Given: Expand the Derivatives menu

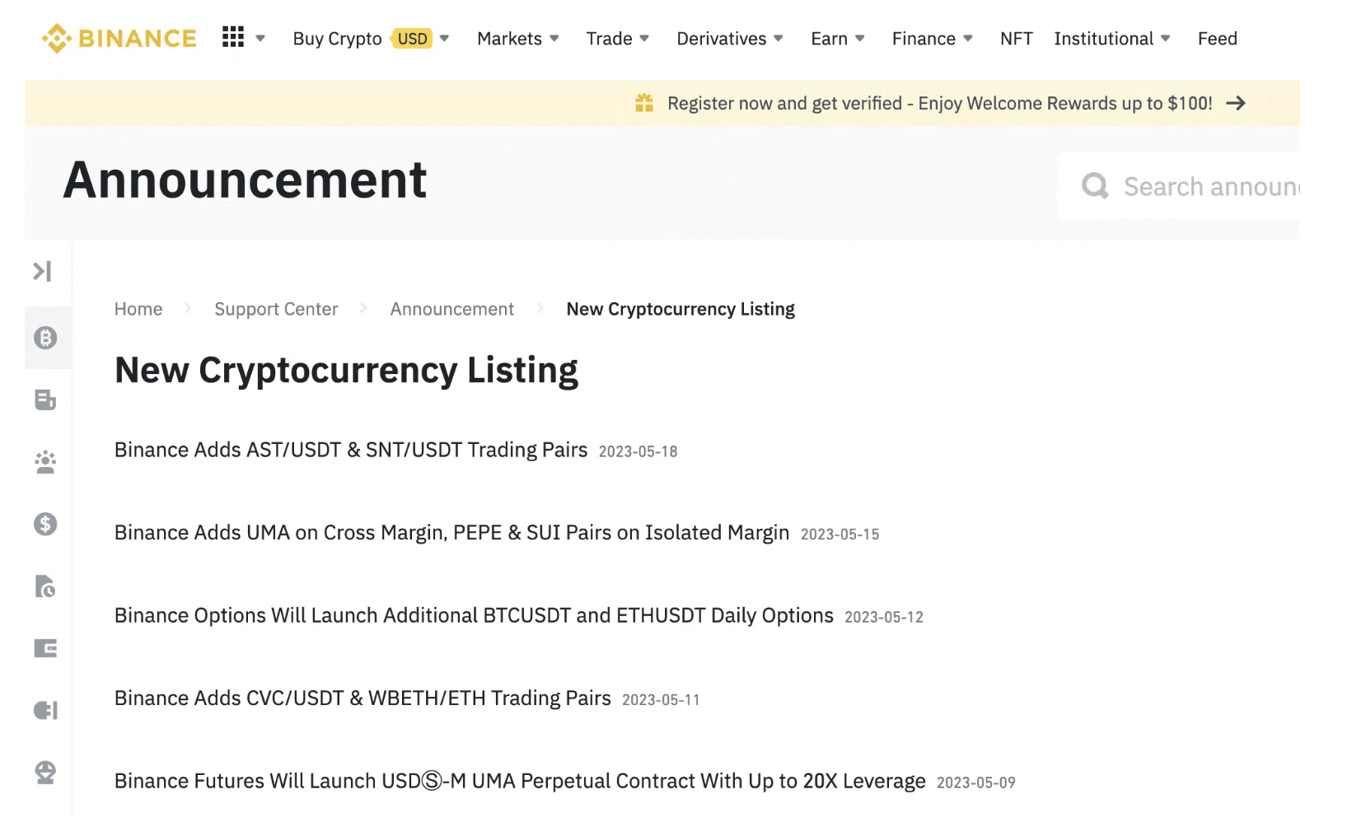Looking at the screenshot, I should tap(729, 39).
